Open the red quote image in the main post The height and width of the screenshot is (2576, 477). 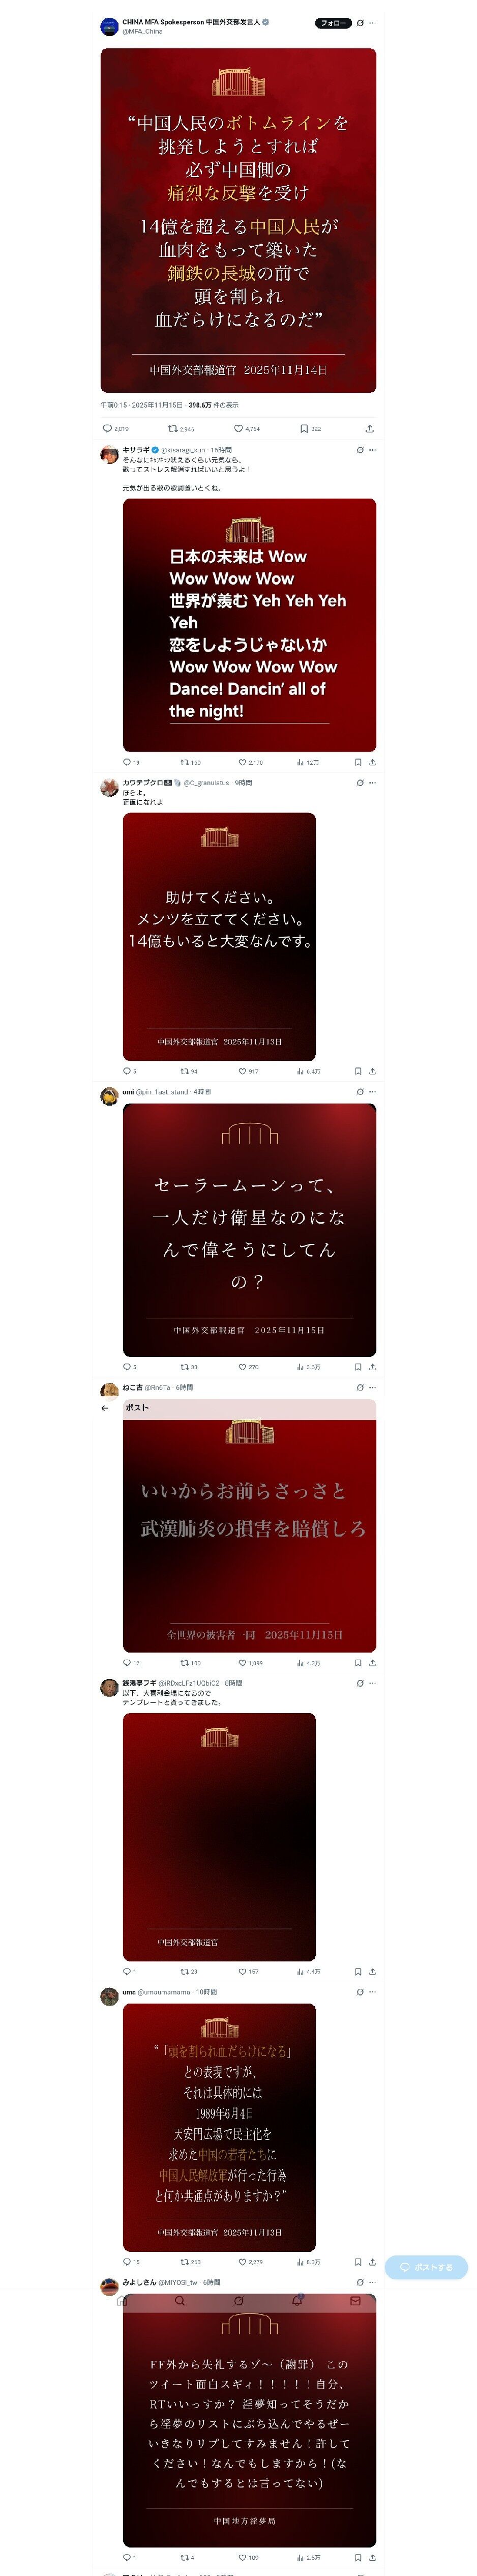pos(238,220)
